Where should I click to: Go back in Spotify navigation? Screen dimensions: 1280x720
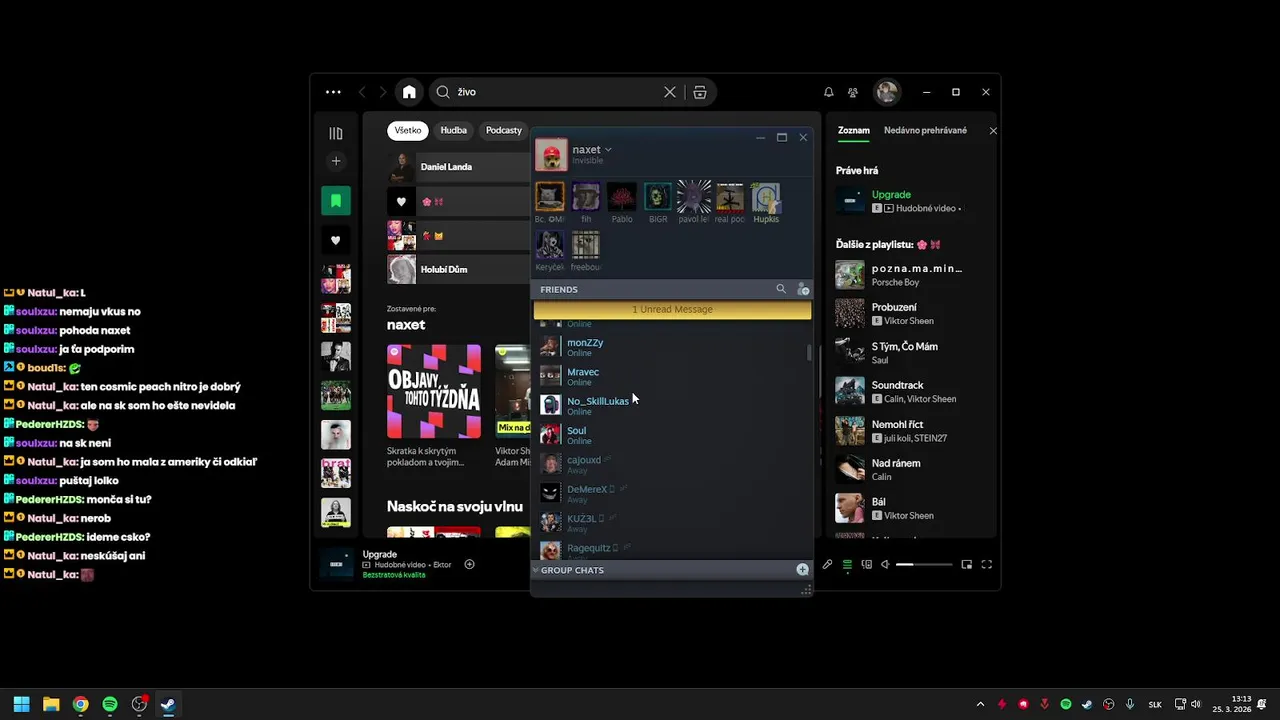(x=362, y=92)
